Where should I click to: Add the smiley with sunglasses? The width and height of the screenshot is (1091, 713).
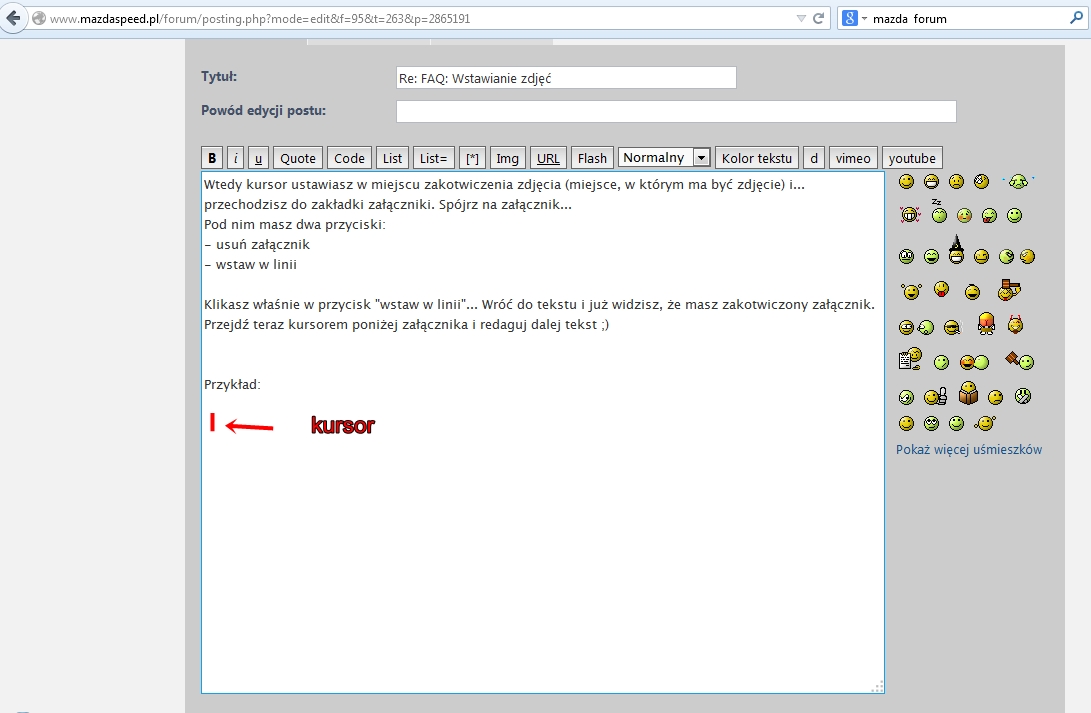pyautogui.click(x=951, y=327)
